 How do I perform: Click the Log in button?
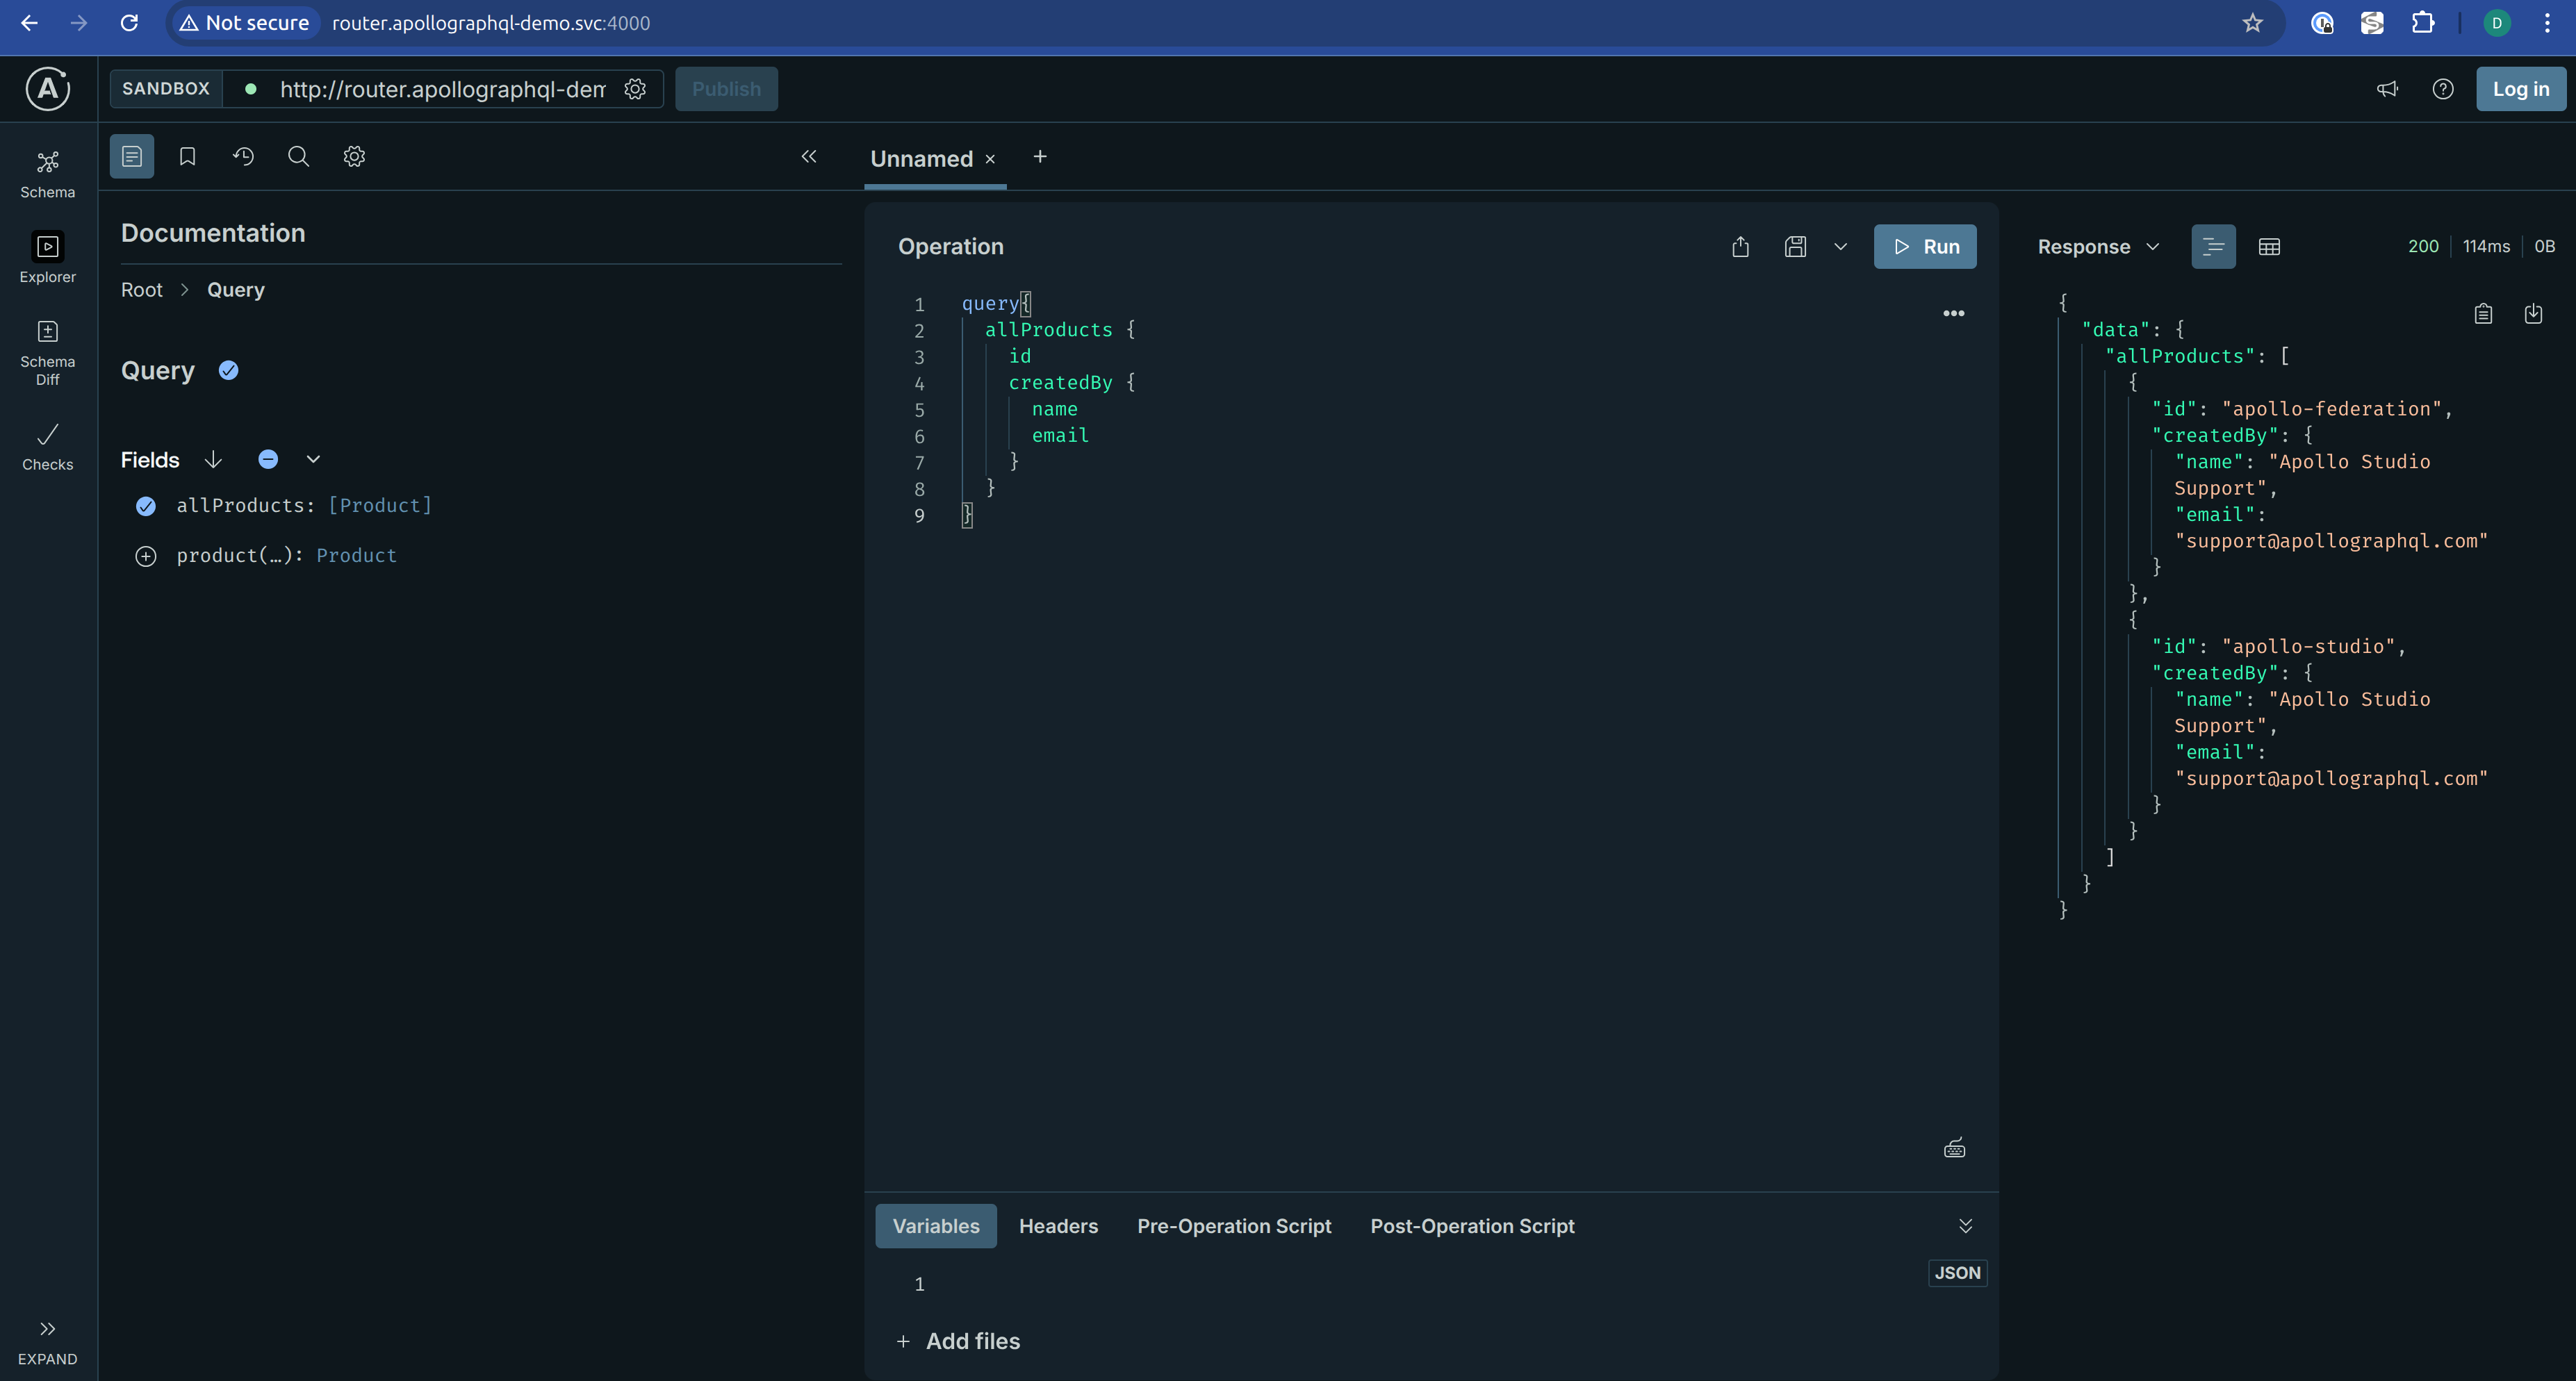pyautogui.click(x=2520, y=89)
